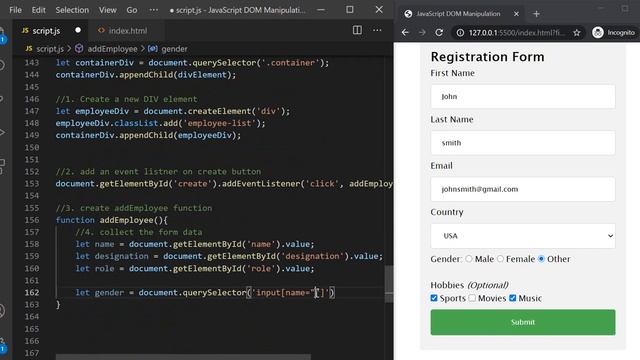
Task: Switch to the script.js editor tab
Action: [47, 31]
